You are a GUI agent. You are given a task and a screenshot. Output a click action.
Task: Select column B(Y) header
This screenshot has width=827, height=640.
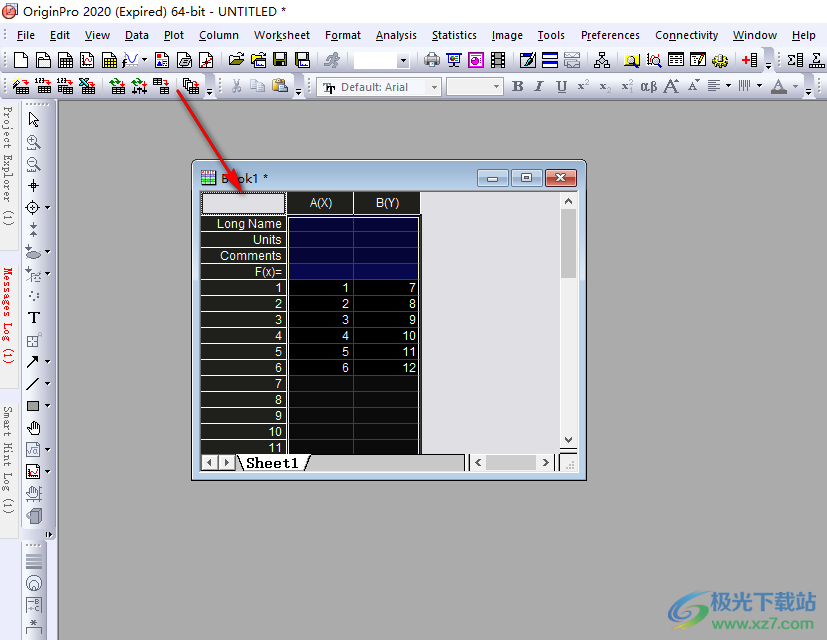click(387, 203)
